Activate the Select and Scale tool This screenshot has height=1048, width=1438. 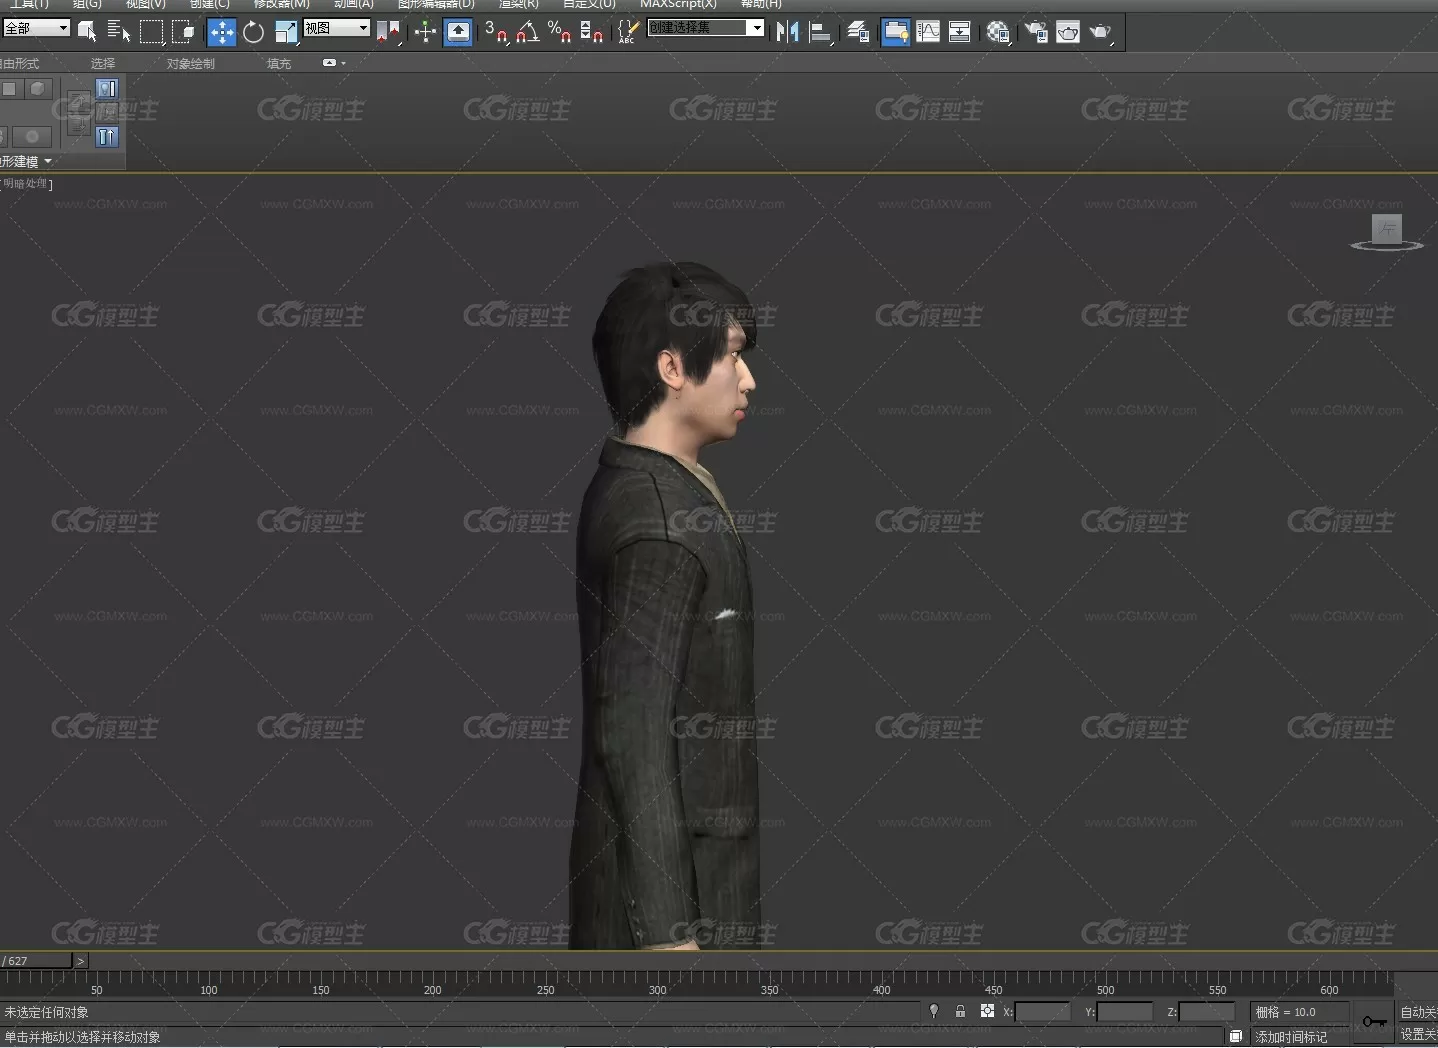point(286,32)
